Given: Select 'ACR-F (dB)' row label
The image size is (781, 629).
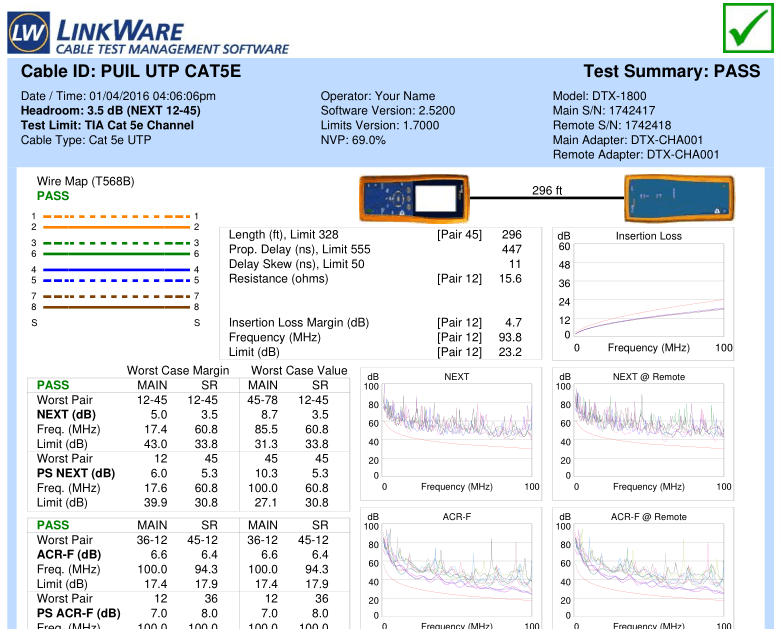Looking at the screenshot, I should (x=69, y=554).
